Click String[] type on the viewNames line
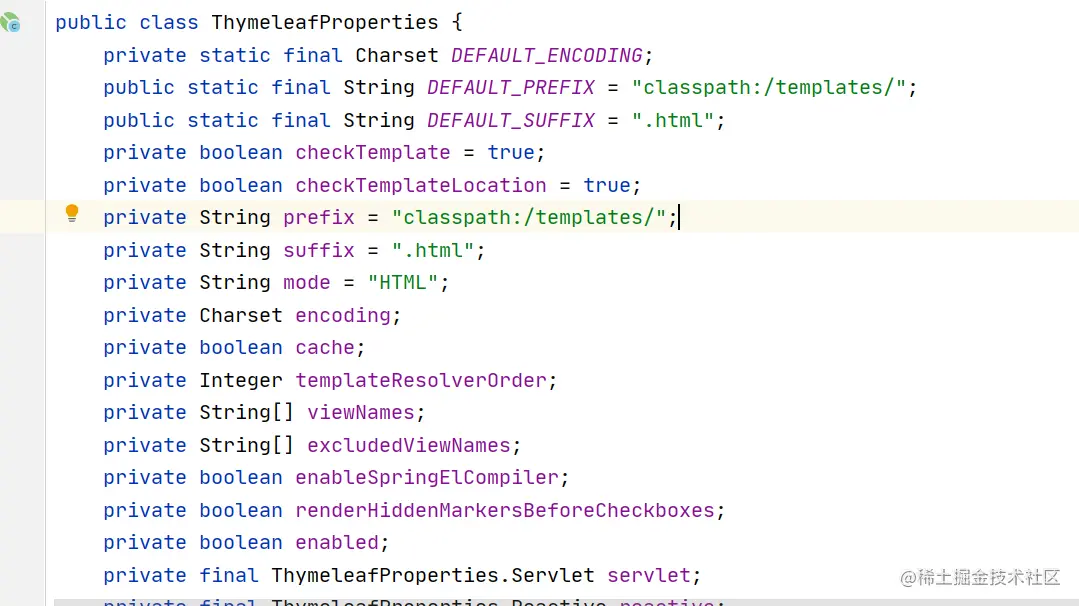1079x606 pixels. (247, 413)
